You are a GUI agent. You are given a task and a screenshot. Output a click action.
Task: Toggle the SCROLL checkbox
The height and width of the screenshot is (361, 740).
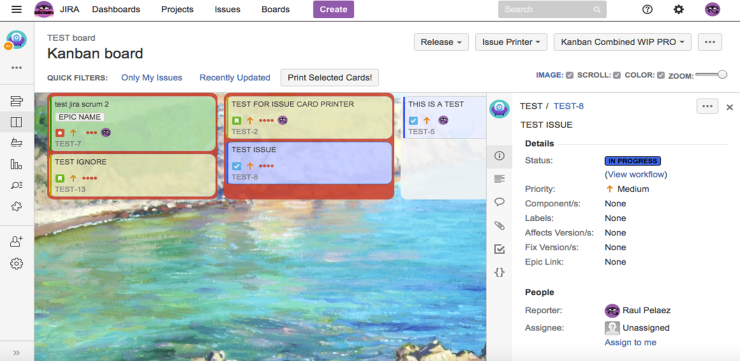coord(617,75)
